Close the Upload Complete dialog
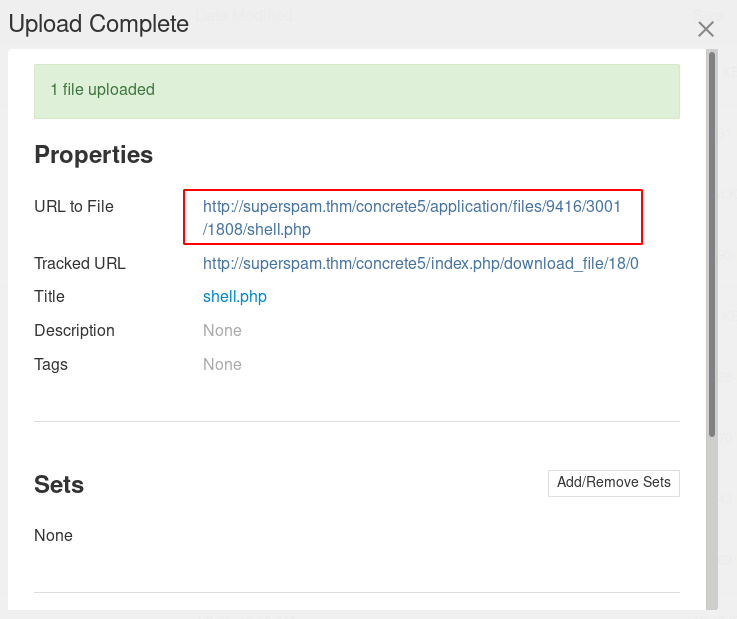 coord(706,29)
